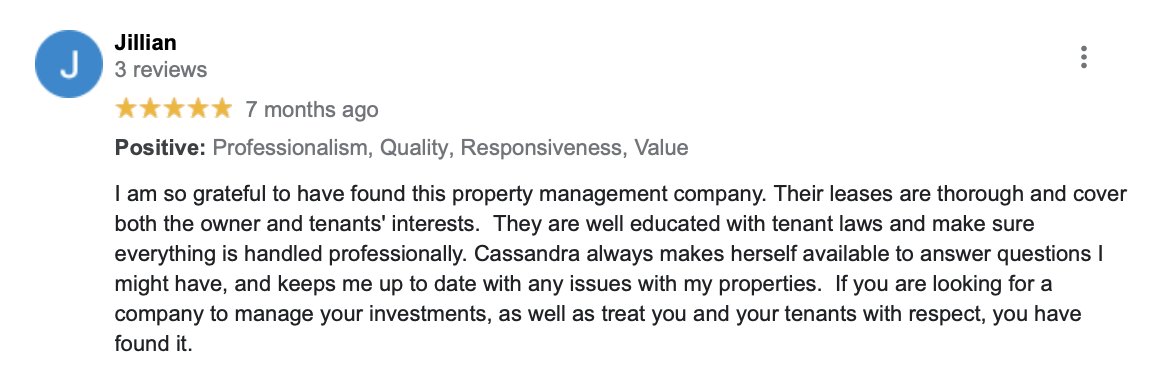The image size is (1150, 372).
Task: Select the "Value" attribute text
Action: [x=662, y=147]
